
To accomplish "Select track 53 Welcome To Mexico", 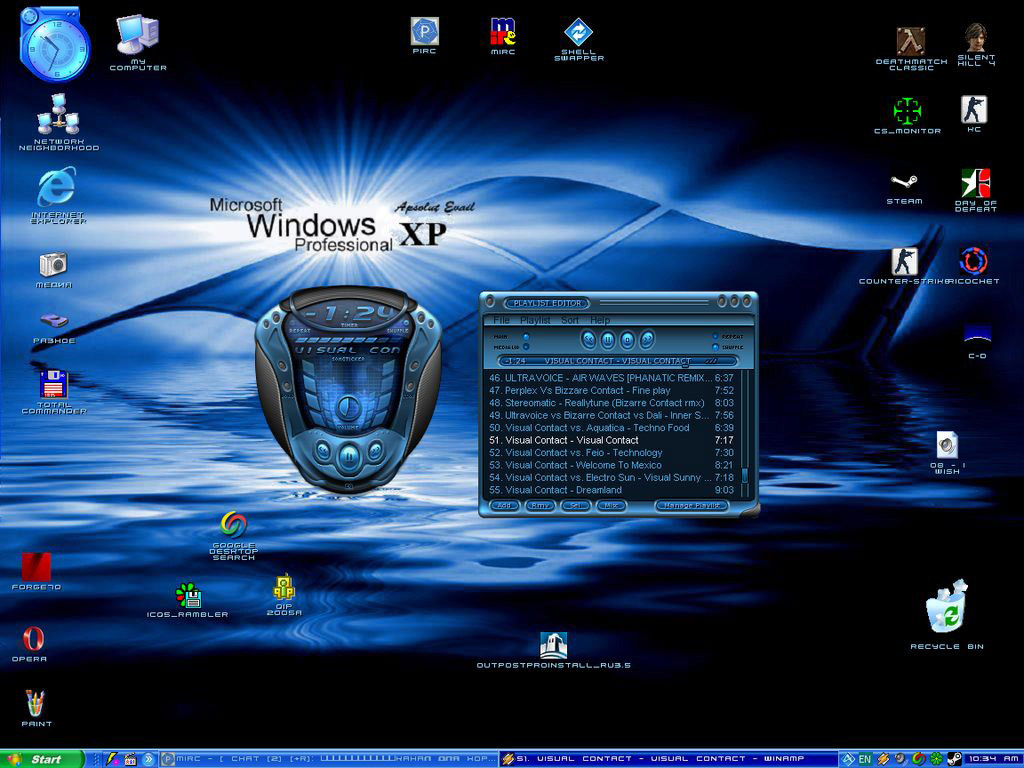I will click(611, 465).
